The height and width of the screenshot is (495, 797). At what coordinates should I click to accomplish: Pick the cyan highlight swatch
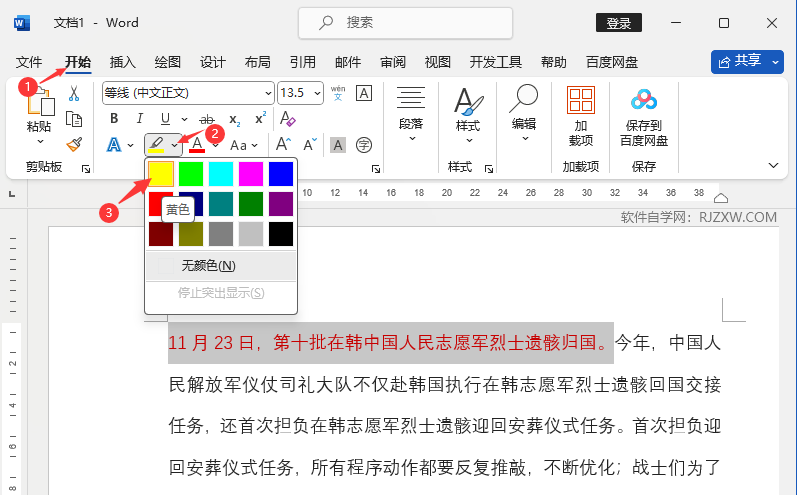point(221,174)
